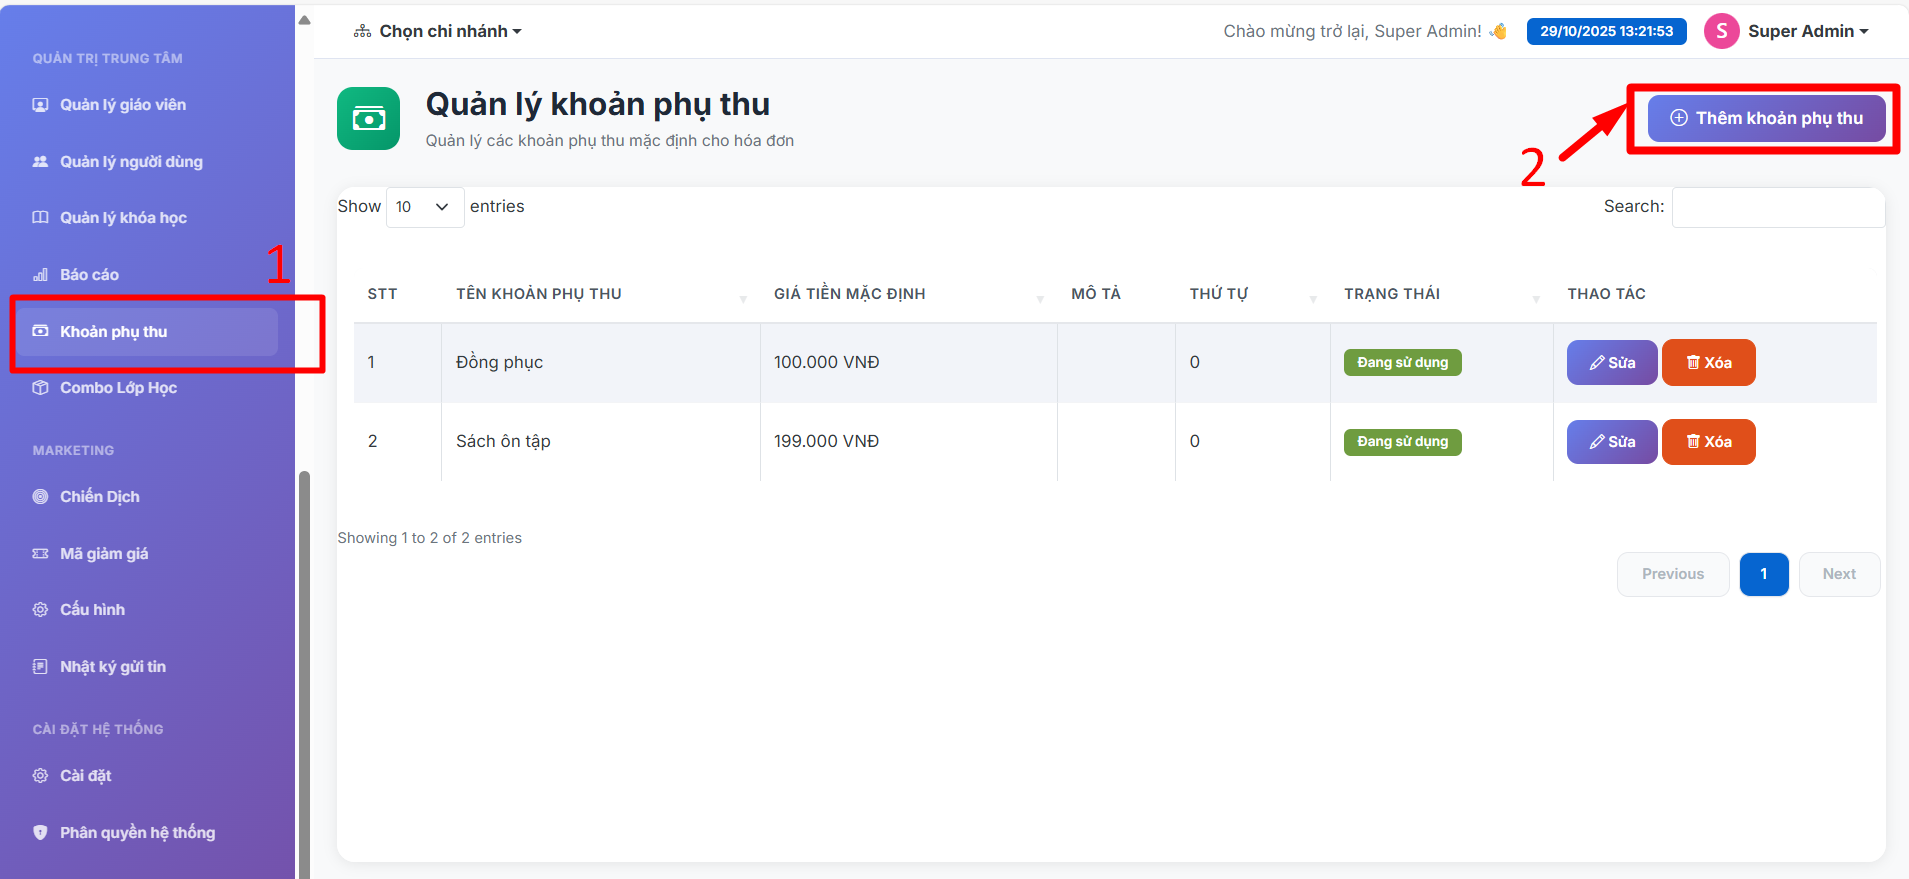Focus the Search input field
This screenshot has height=879, width=1909.
tap(1777, 207)
